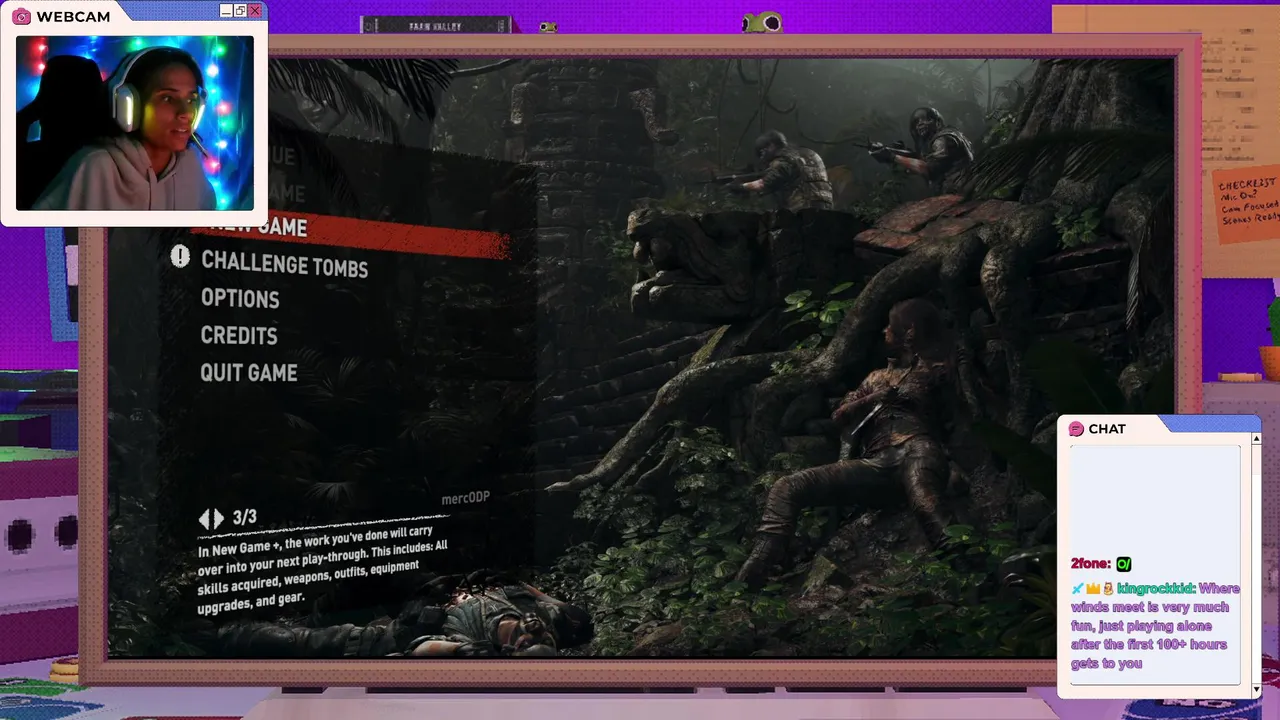Click the WEBCAM title text

point(73,17)
